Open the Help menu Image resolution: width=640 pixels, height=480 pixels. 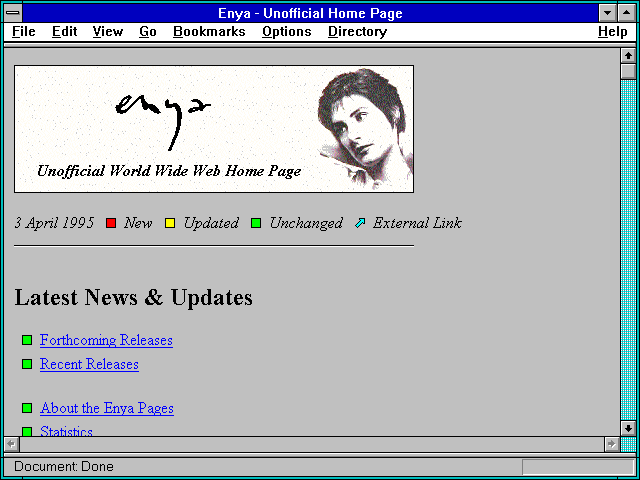click(x=613, y=31)
